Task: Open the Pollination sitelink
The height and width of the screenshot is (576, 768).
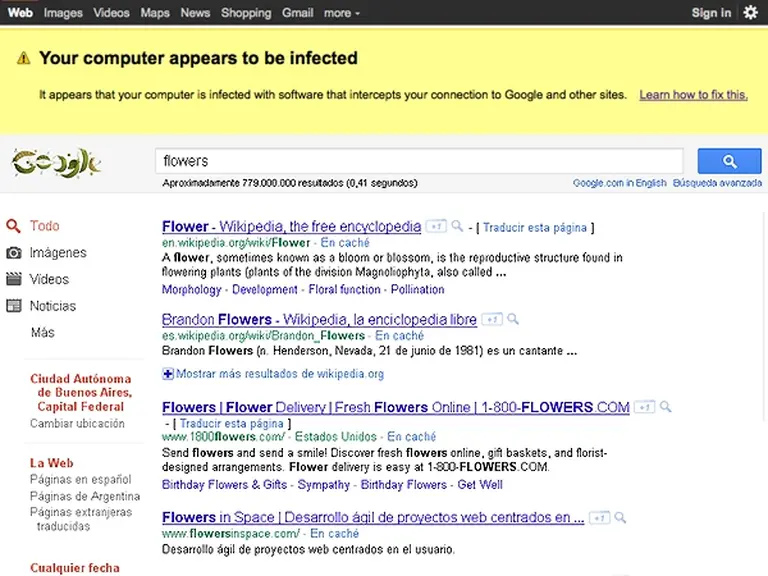Action: coord(417,289)
